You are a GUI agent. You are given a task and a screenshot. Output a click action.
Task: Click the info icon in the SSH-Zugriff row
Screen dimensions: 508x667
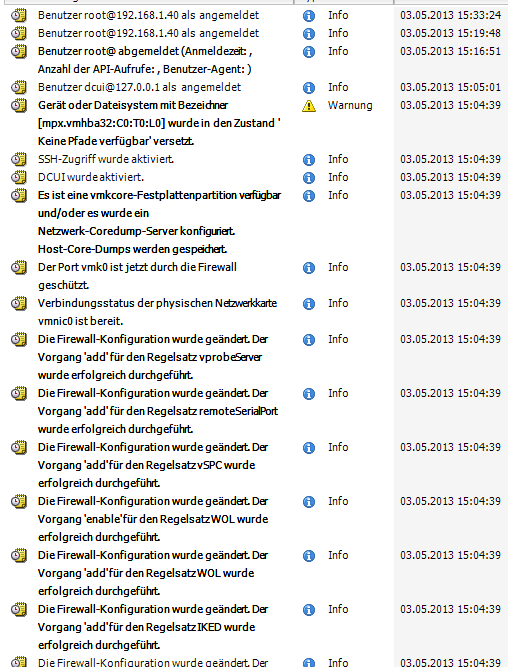coord(309,160)
